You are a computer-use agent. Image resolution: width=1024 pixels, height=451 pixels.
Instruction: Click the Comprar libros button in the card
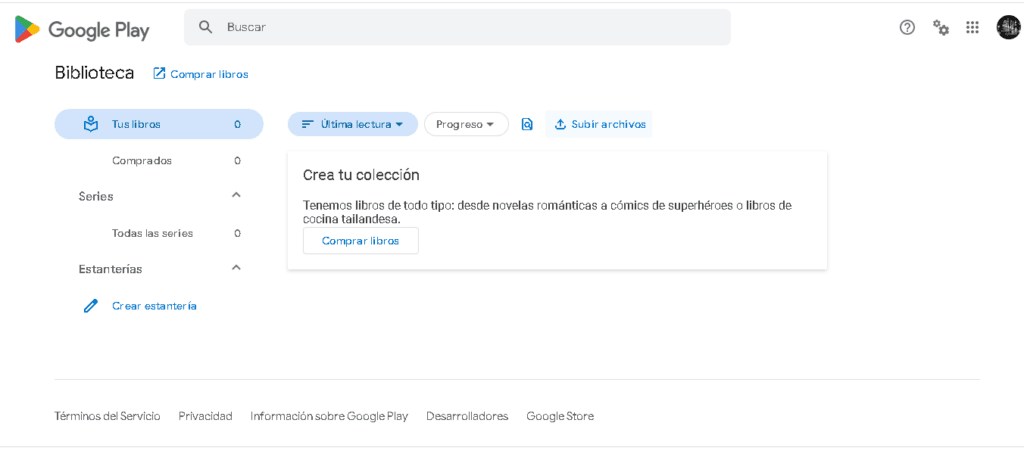pyautogui.click(x=360, y=241)
